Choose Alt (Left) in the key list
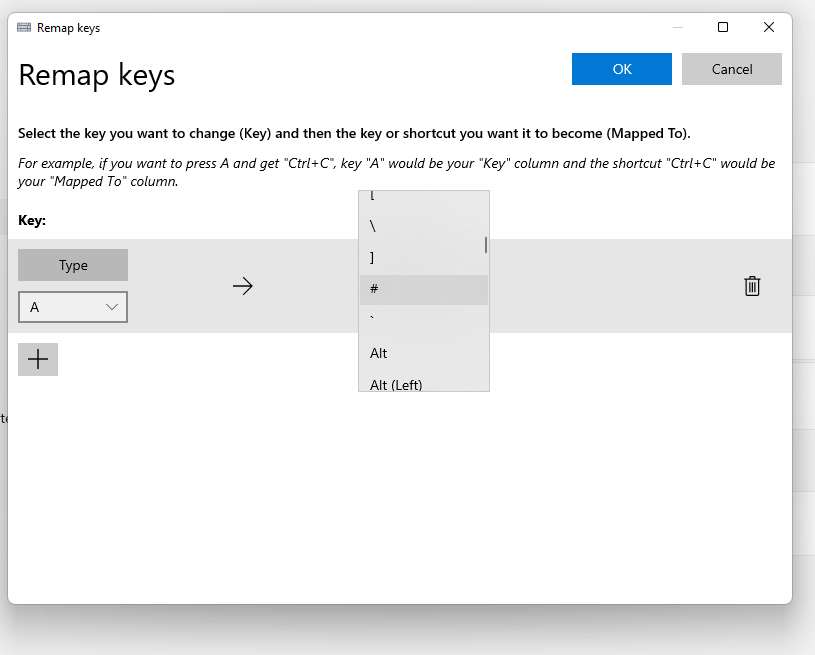 424,384
